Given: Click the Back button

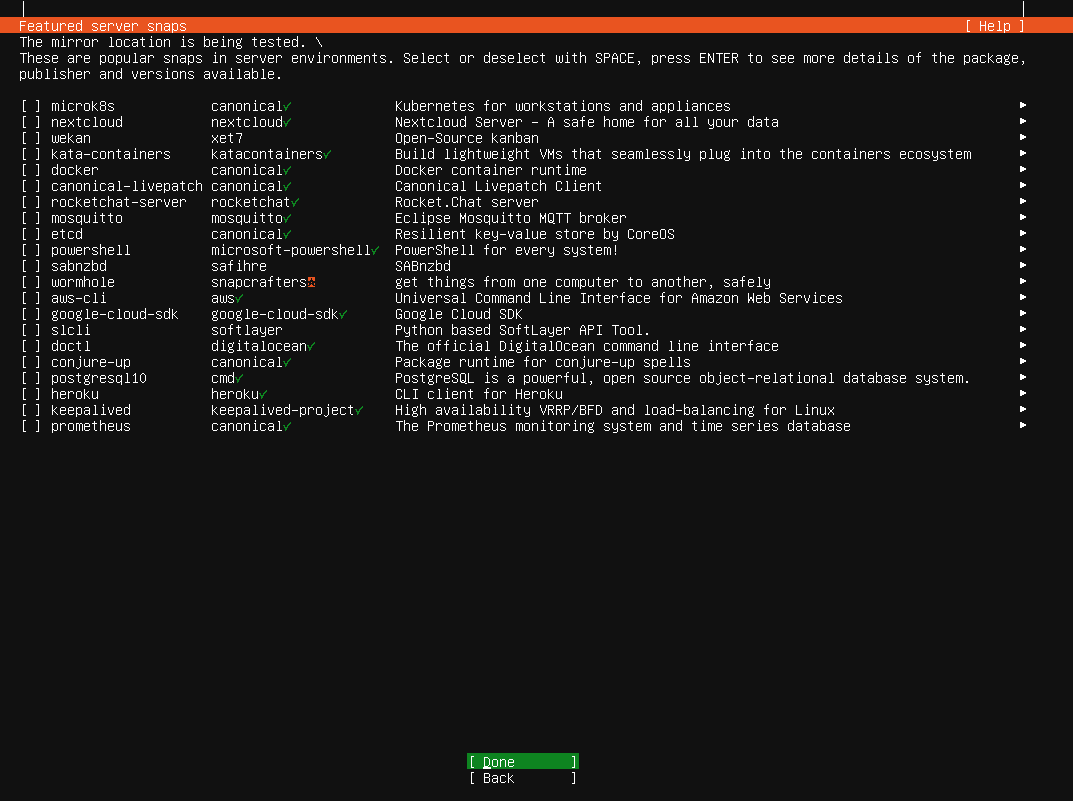Looking at the screenshot, I should tap(521, 777).
